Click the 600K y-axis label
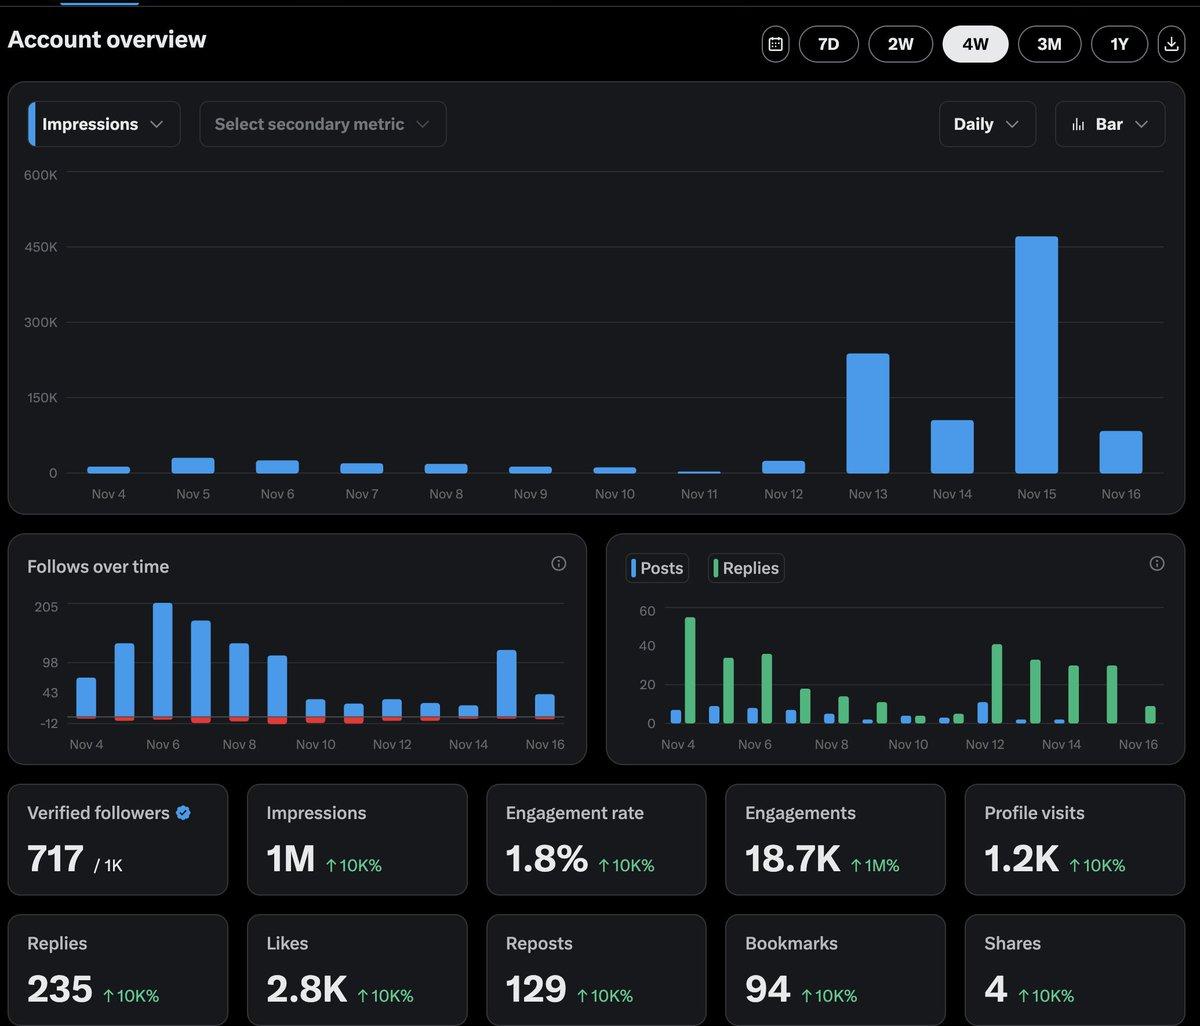Viewport: 1200px width, 1026px height. [x=41, y=174]
